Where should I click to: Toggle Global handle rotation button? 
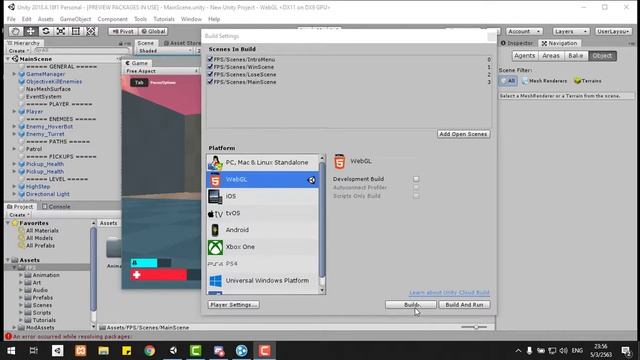pos(153,31)
